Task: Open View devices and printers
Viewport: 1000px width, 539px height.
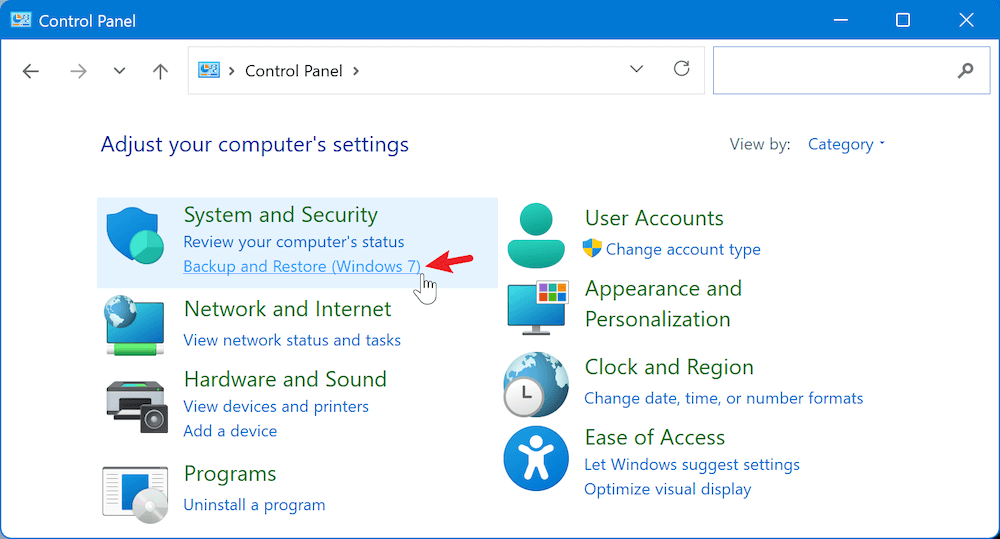Action: click(x=276, y=407)
